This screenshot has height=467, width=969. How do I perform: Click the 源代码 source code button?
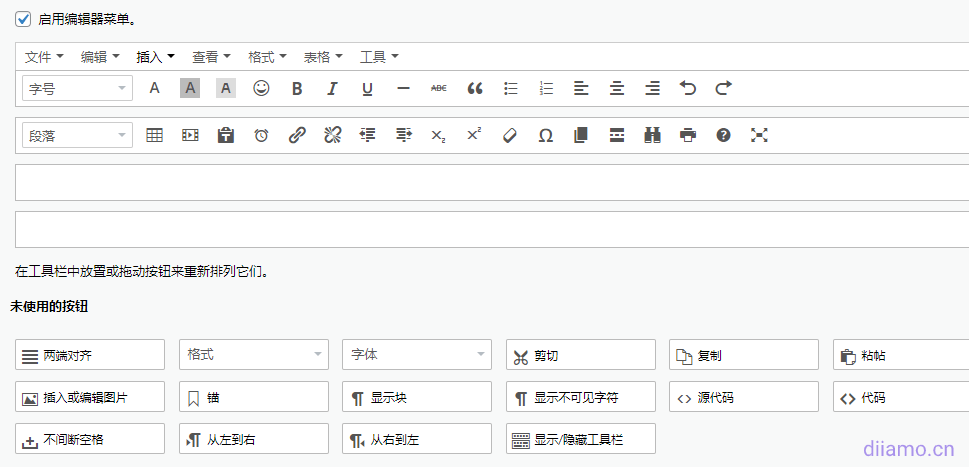pos(743,397)
